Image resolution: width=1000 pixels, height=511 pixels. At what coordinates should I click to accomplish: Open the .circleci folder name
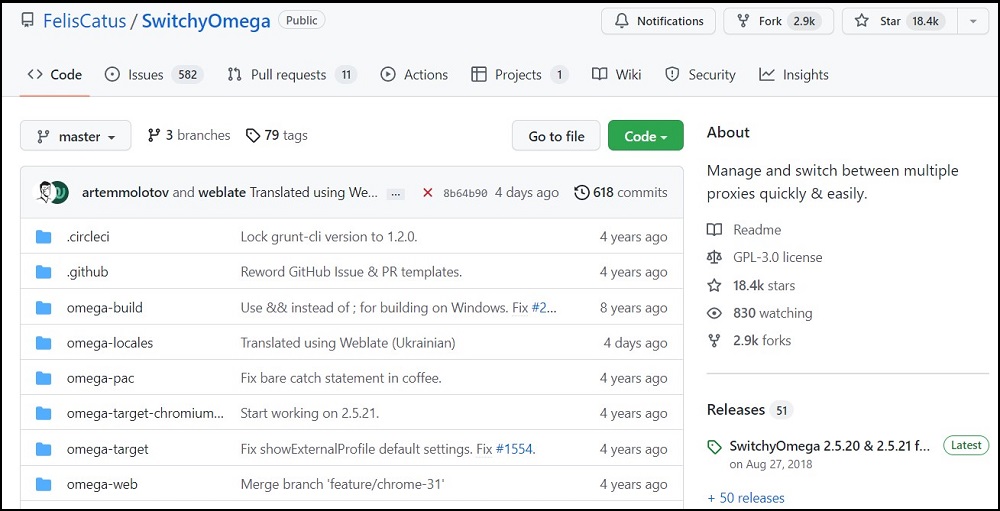[x=88, y=237]
